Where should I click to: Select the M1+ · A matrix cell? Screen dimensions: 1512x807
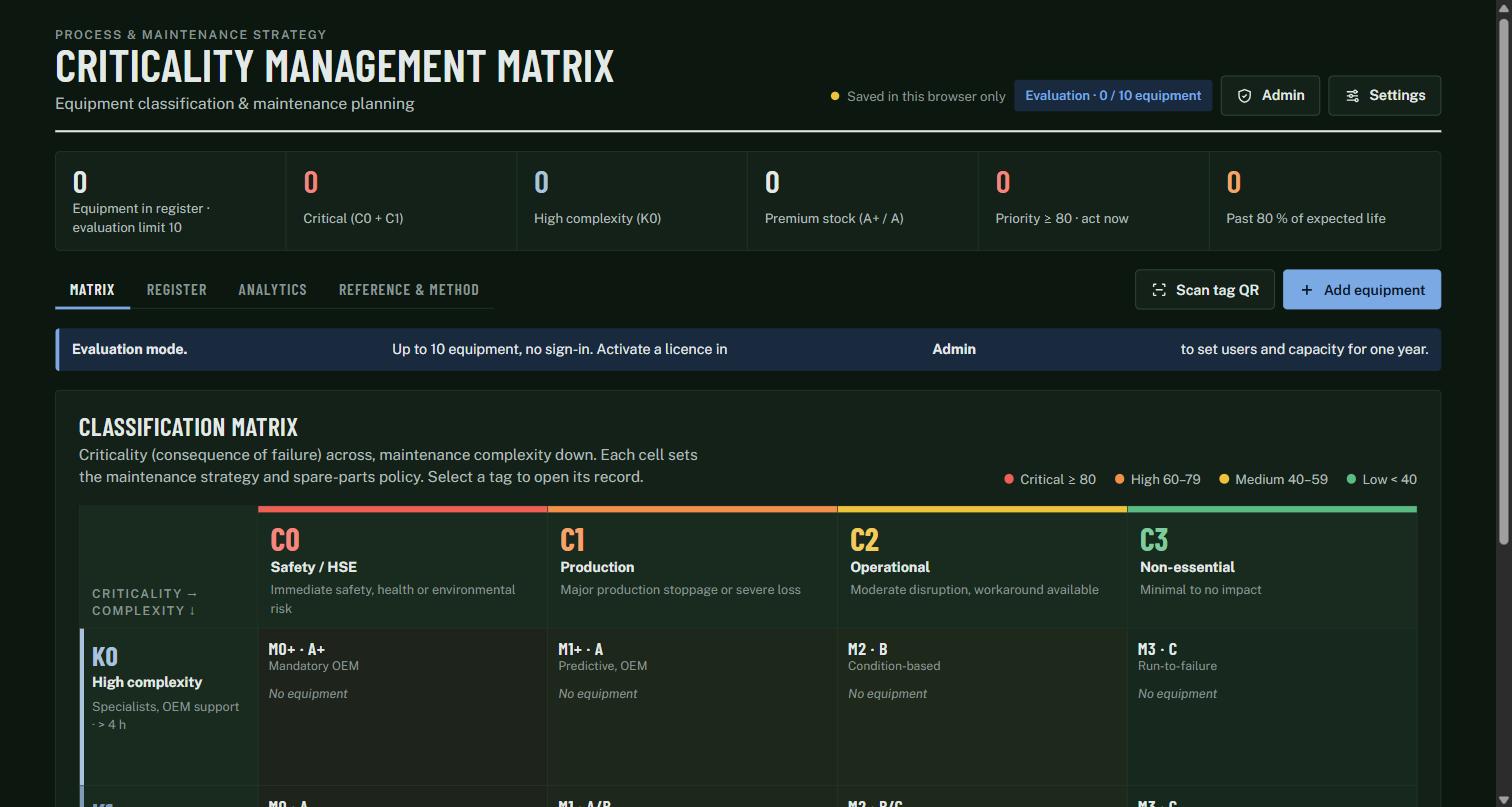(692, 706)
